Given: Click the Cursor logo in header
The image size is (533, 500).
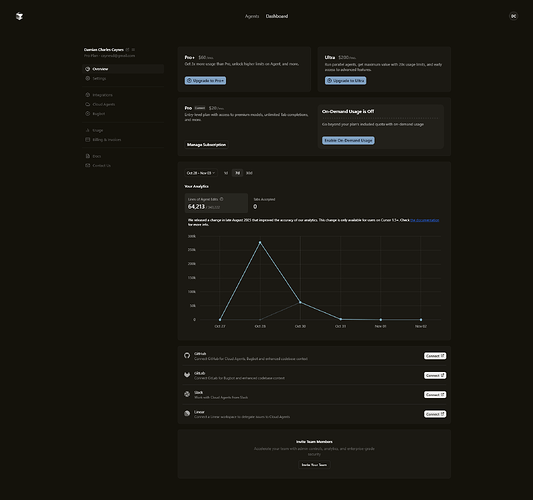Looking at the screenshot, I should point(19,16).
